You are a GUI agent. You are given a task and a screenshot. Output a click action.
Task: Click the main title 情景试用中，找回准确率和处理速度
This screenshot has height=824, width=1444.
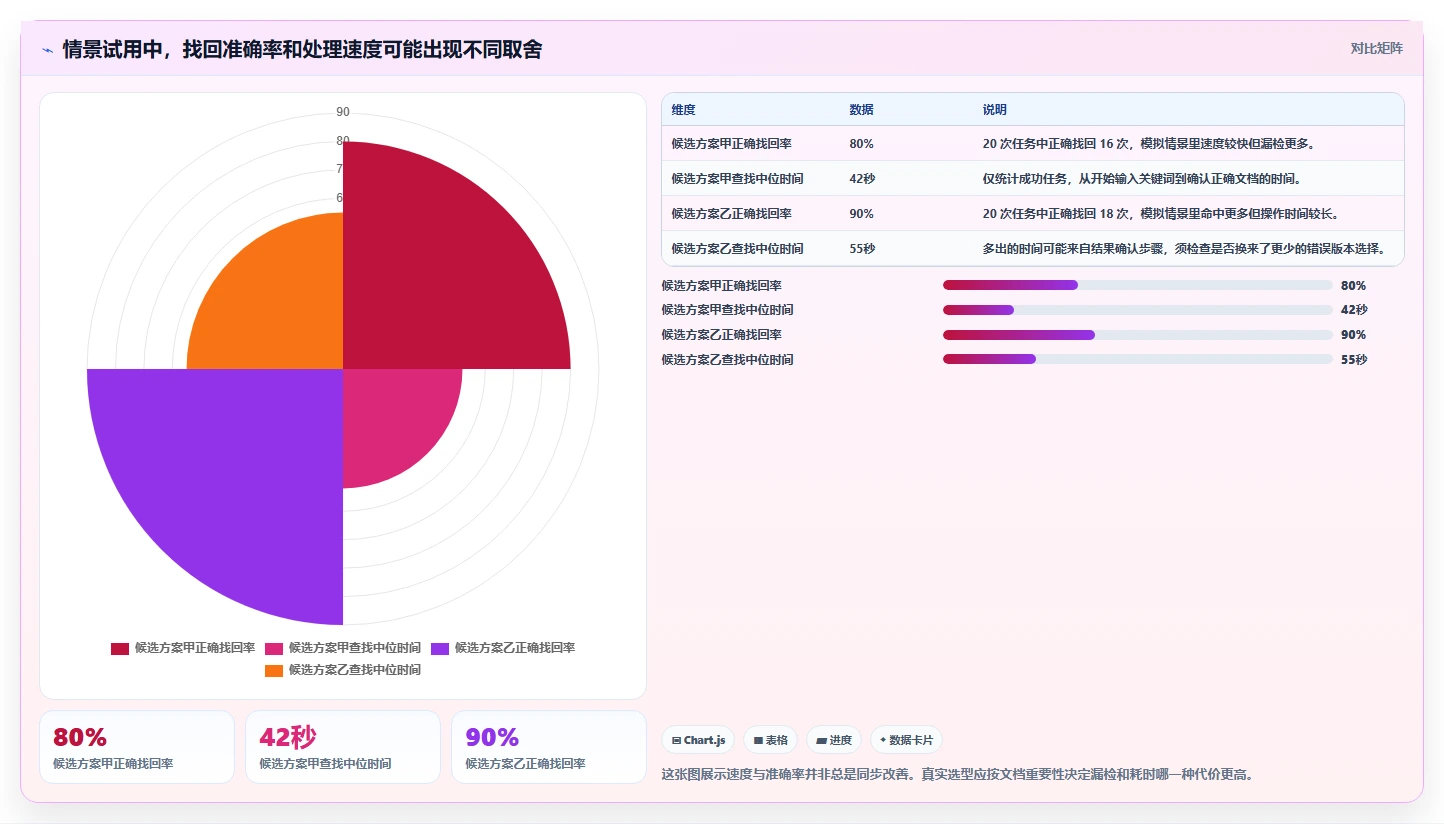pyautogui.click(x=302, y=49)
